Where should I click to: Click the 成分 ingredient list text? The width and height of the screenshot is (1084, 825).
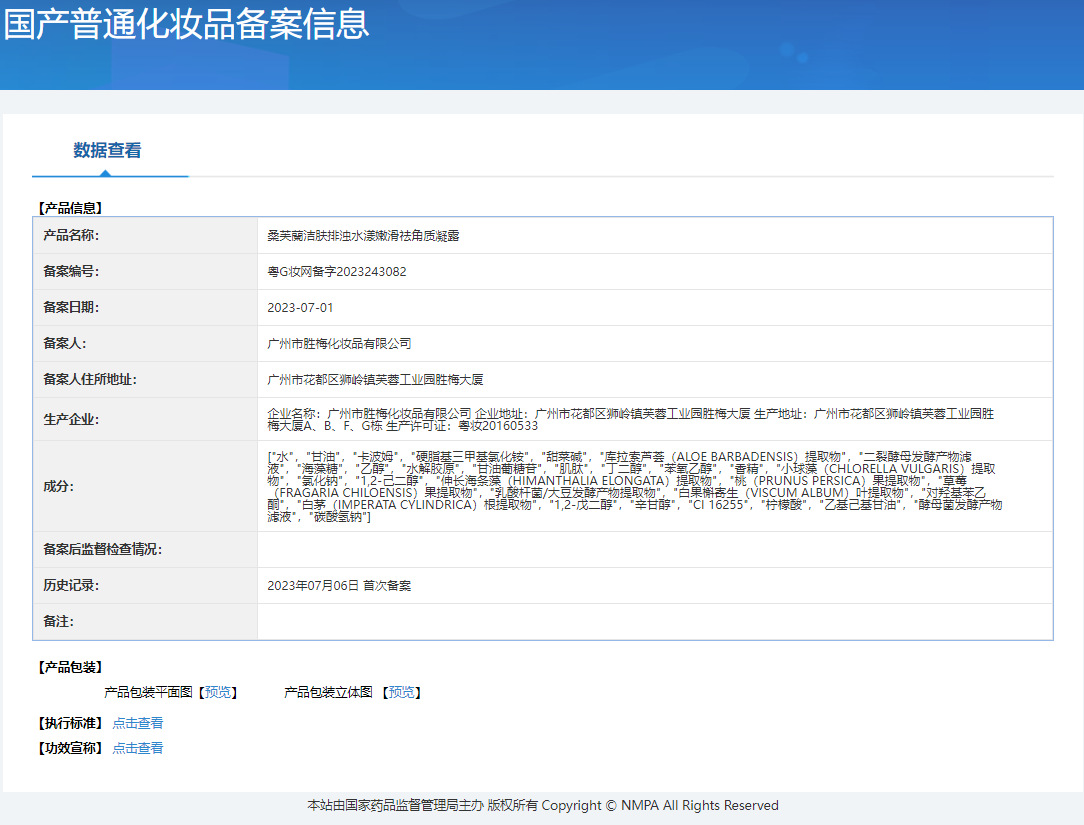click(635, 486)
